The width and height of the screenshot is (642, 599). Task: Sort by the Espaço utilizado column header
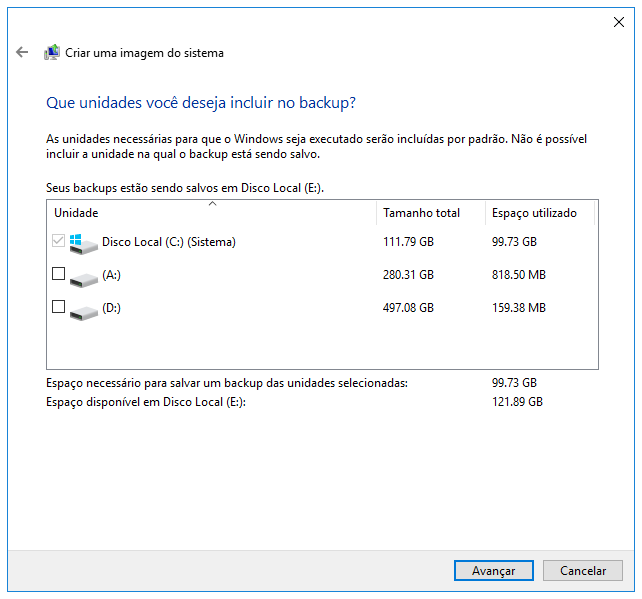(540, 213)
